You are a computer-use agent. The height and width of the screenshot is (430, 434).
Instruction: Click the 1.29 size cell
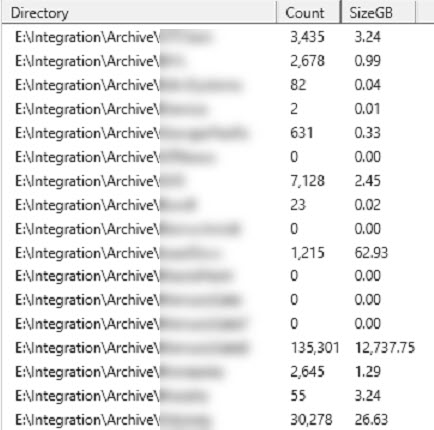pyautogui.click(x=367, y=372)
